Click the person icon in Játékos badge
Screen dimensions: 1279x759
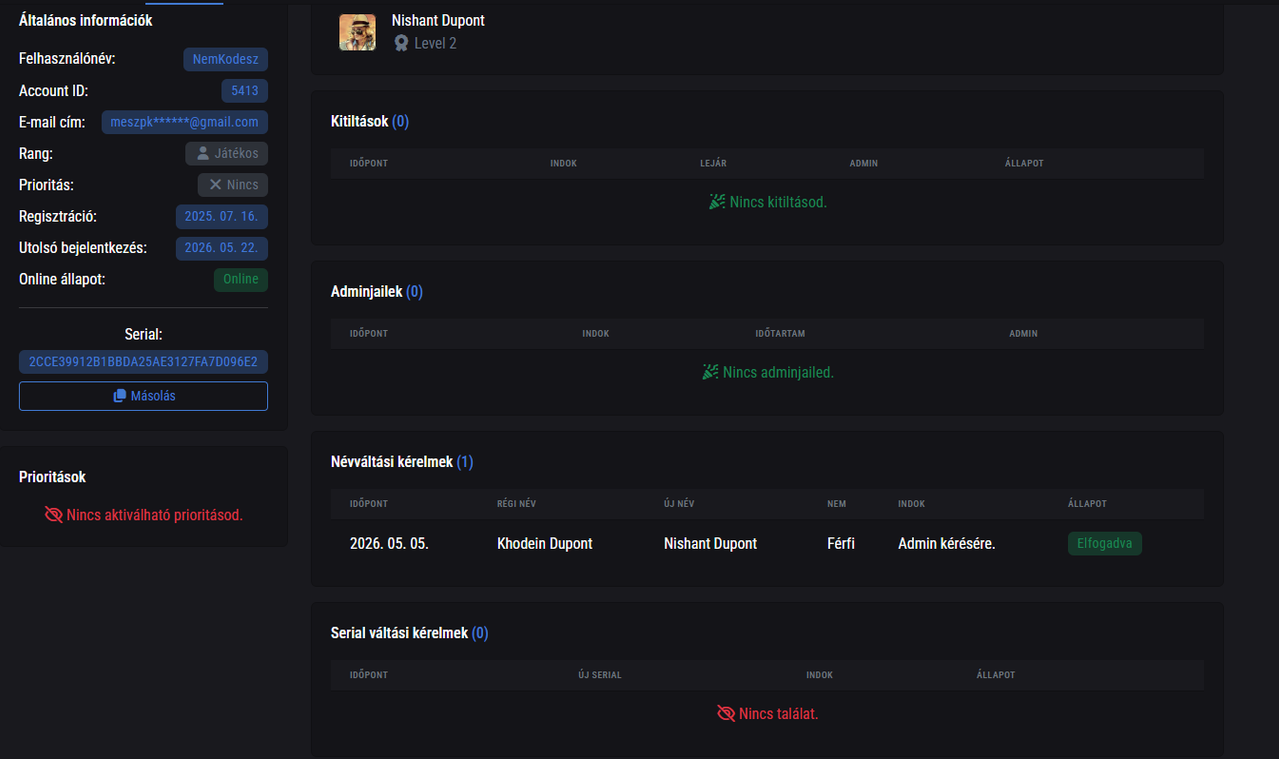point(203,154)
